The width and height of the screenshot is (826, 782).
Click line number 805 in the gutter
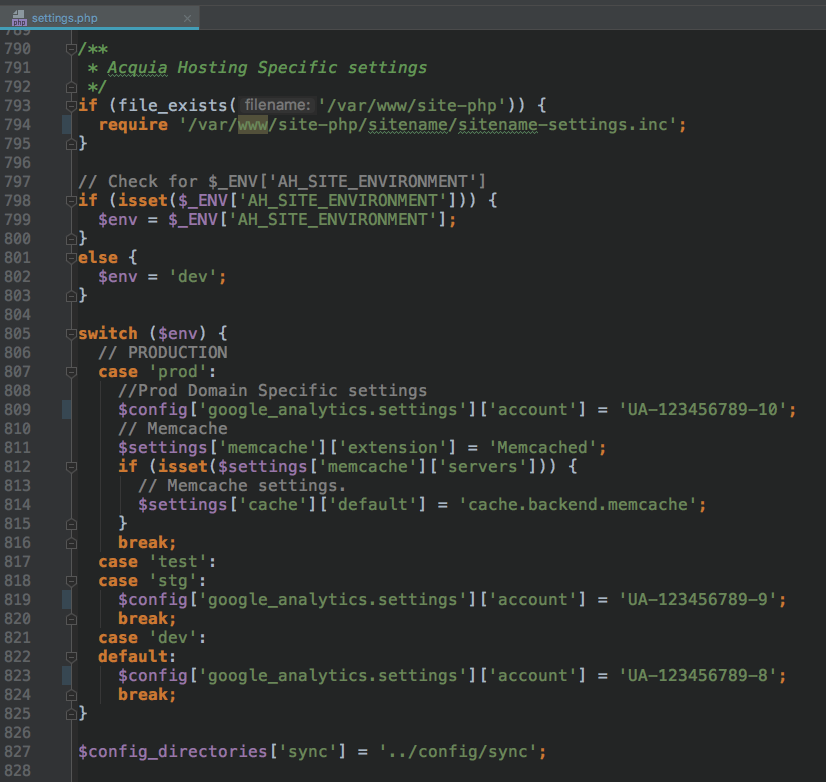[17, 334]
